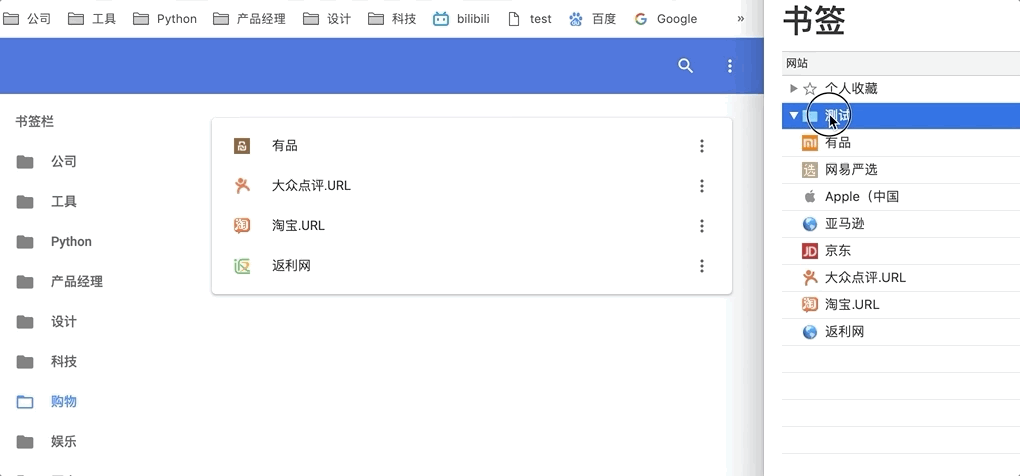Select 淘宝.URL in the right bookmarks panel

click(x=901, y=304)
